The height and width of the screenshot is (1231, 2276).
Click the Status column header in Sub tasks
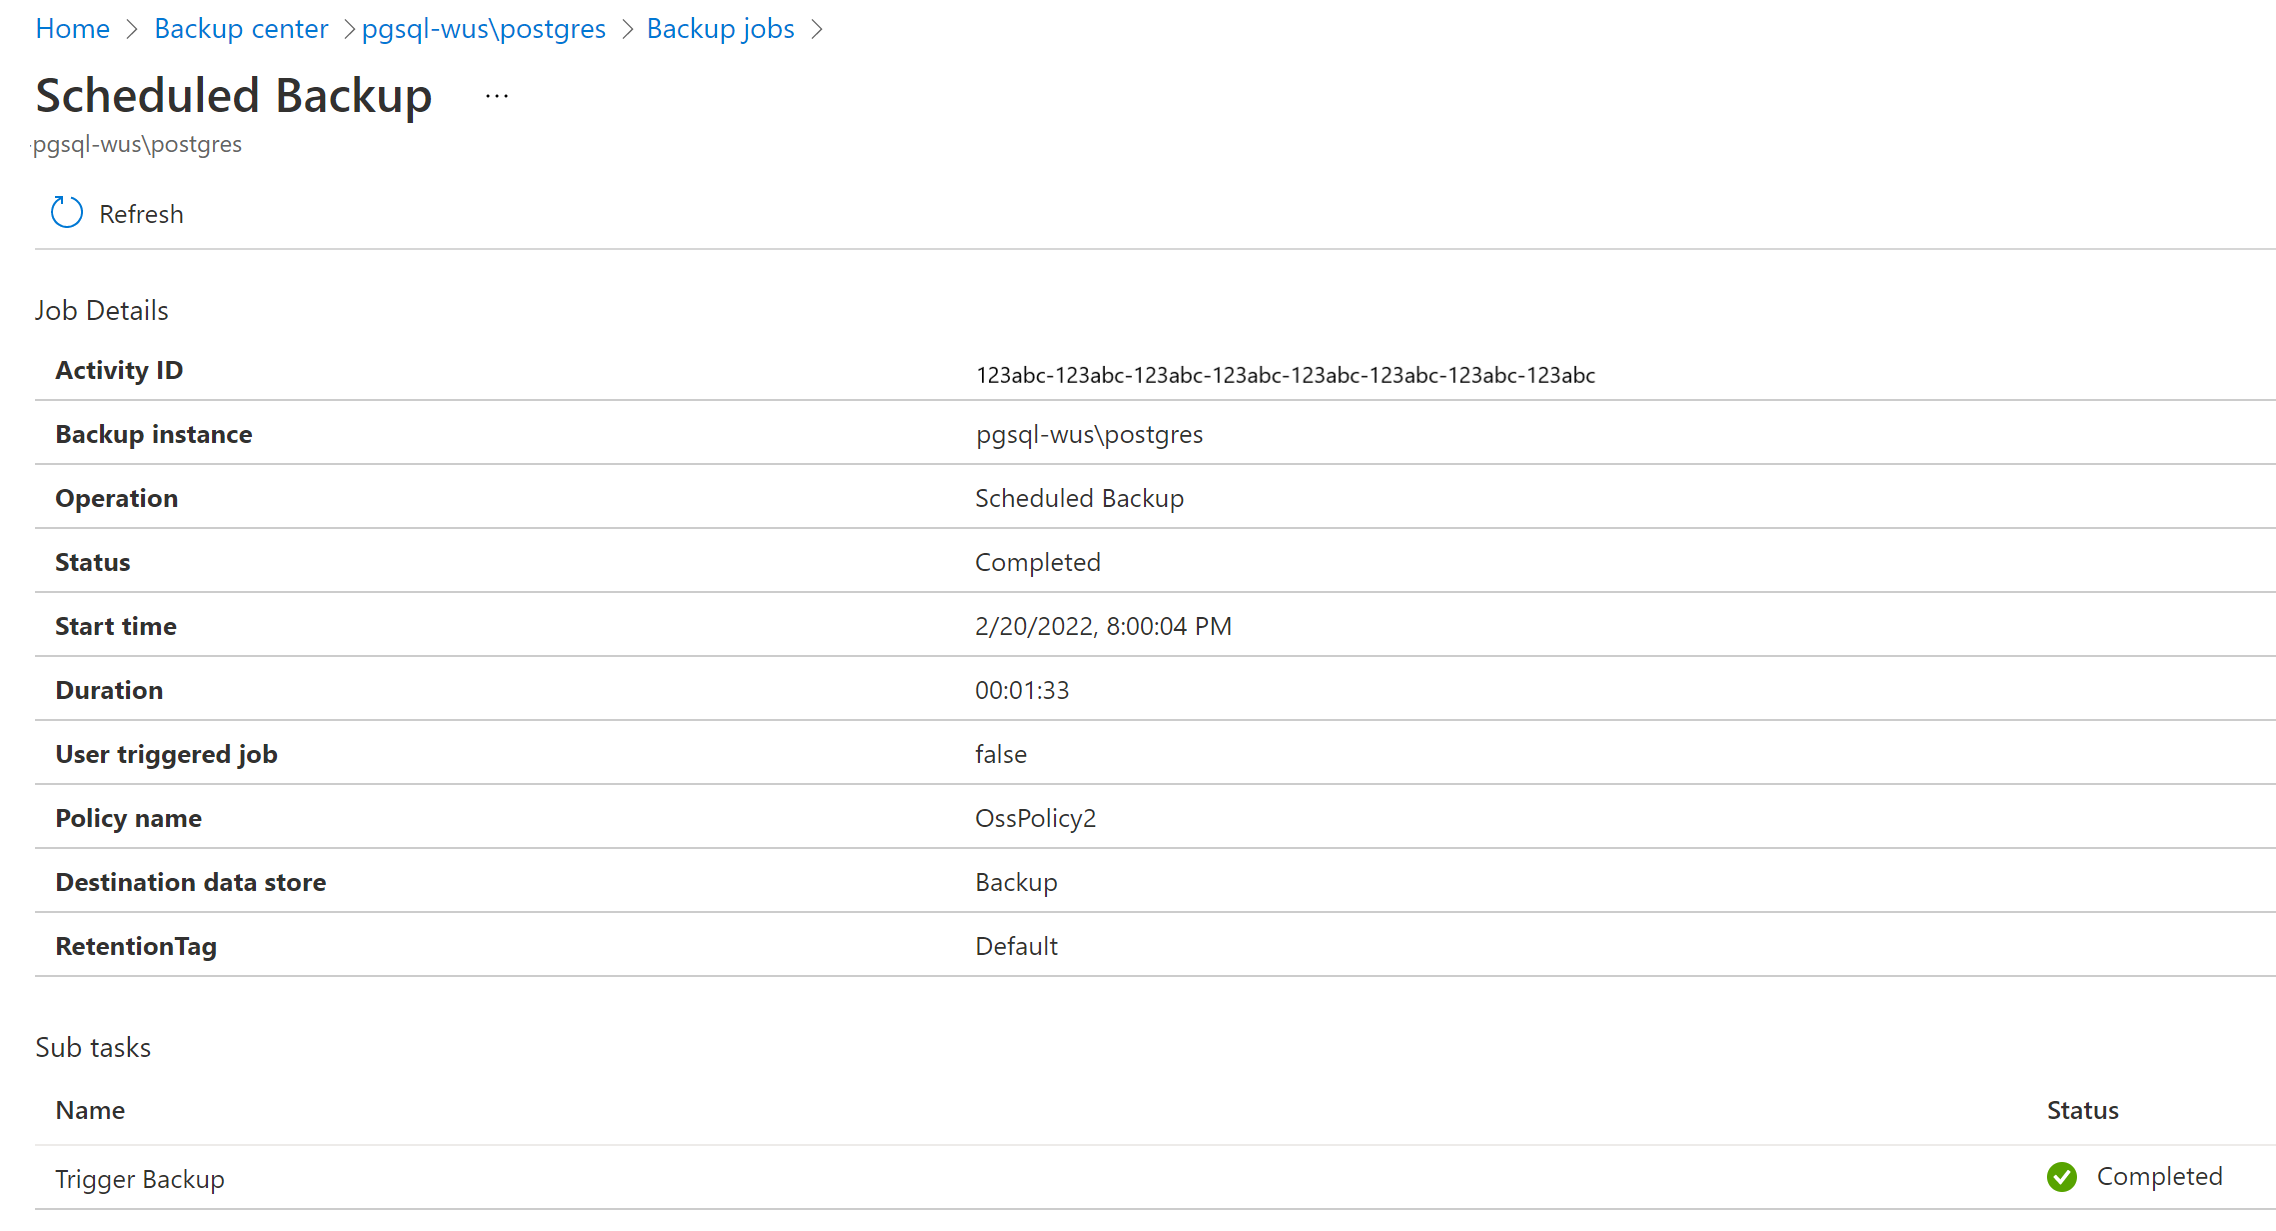click(x=2082, y=1110)
